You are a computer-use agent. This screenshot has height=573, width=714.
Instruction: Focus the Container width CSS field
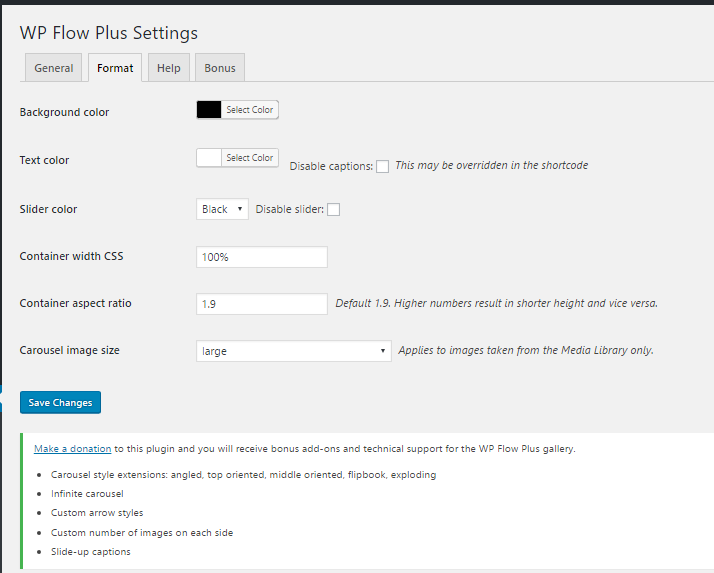(x=262, y=257)
